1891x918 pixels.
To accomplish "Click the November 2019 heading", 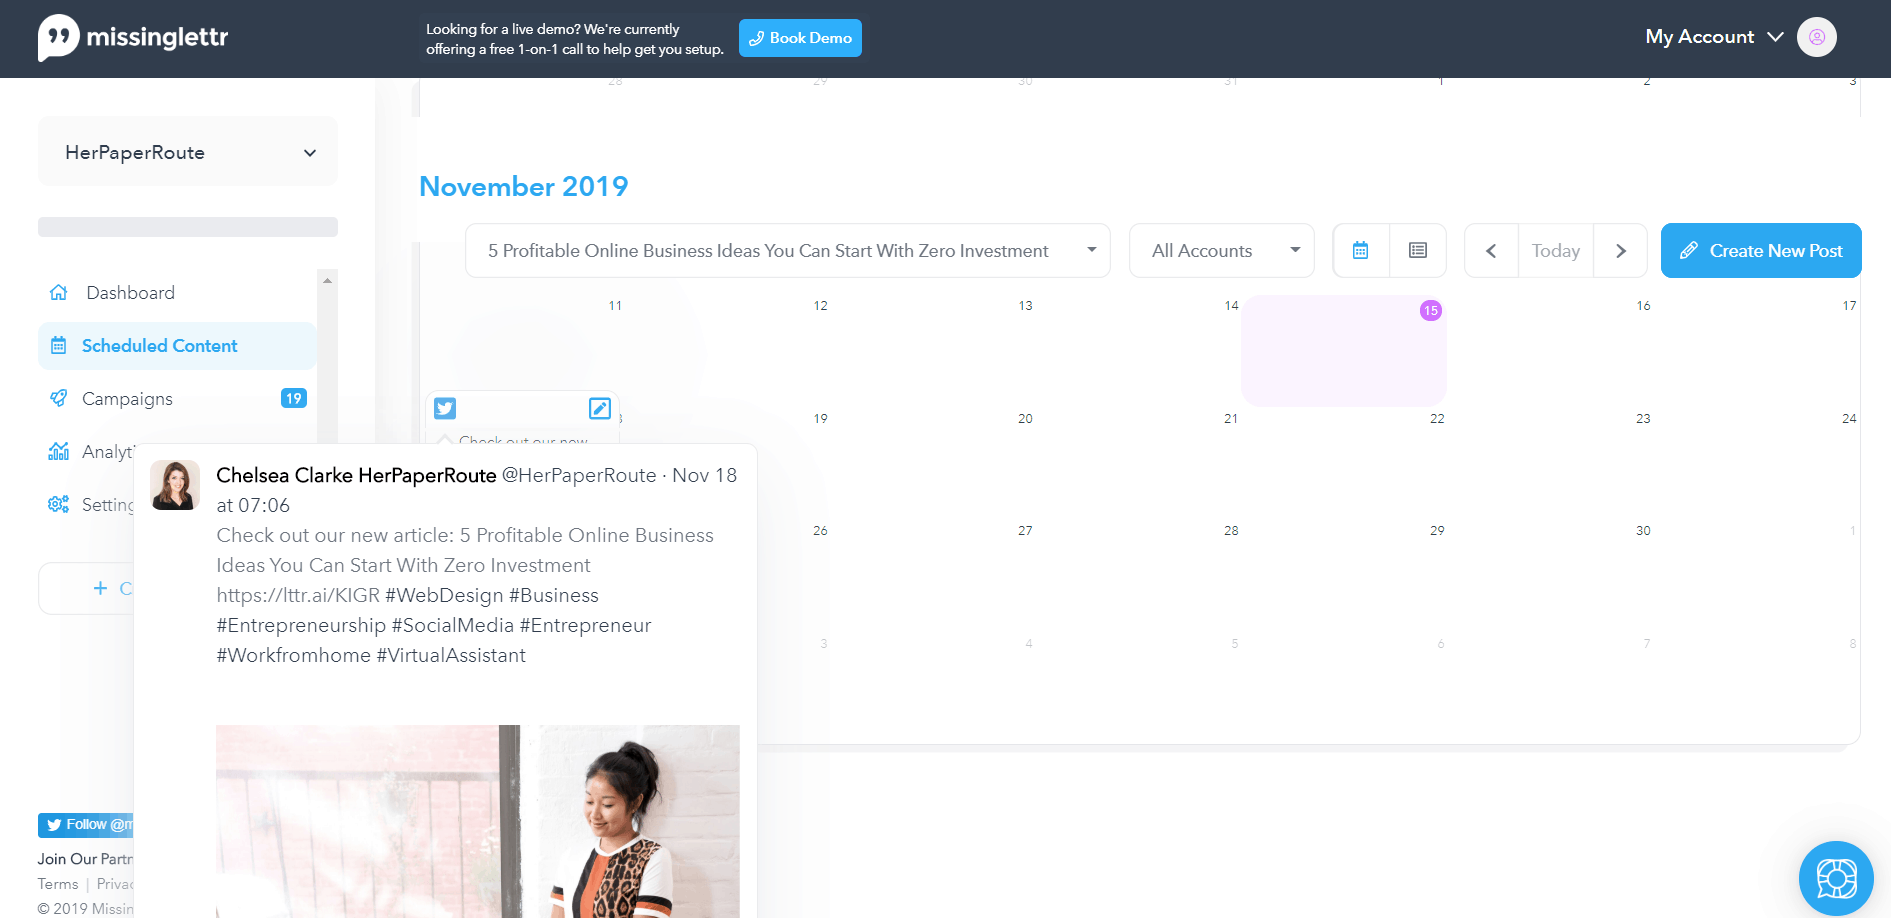I will (524, 187).
